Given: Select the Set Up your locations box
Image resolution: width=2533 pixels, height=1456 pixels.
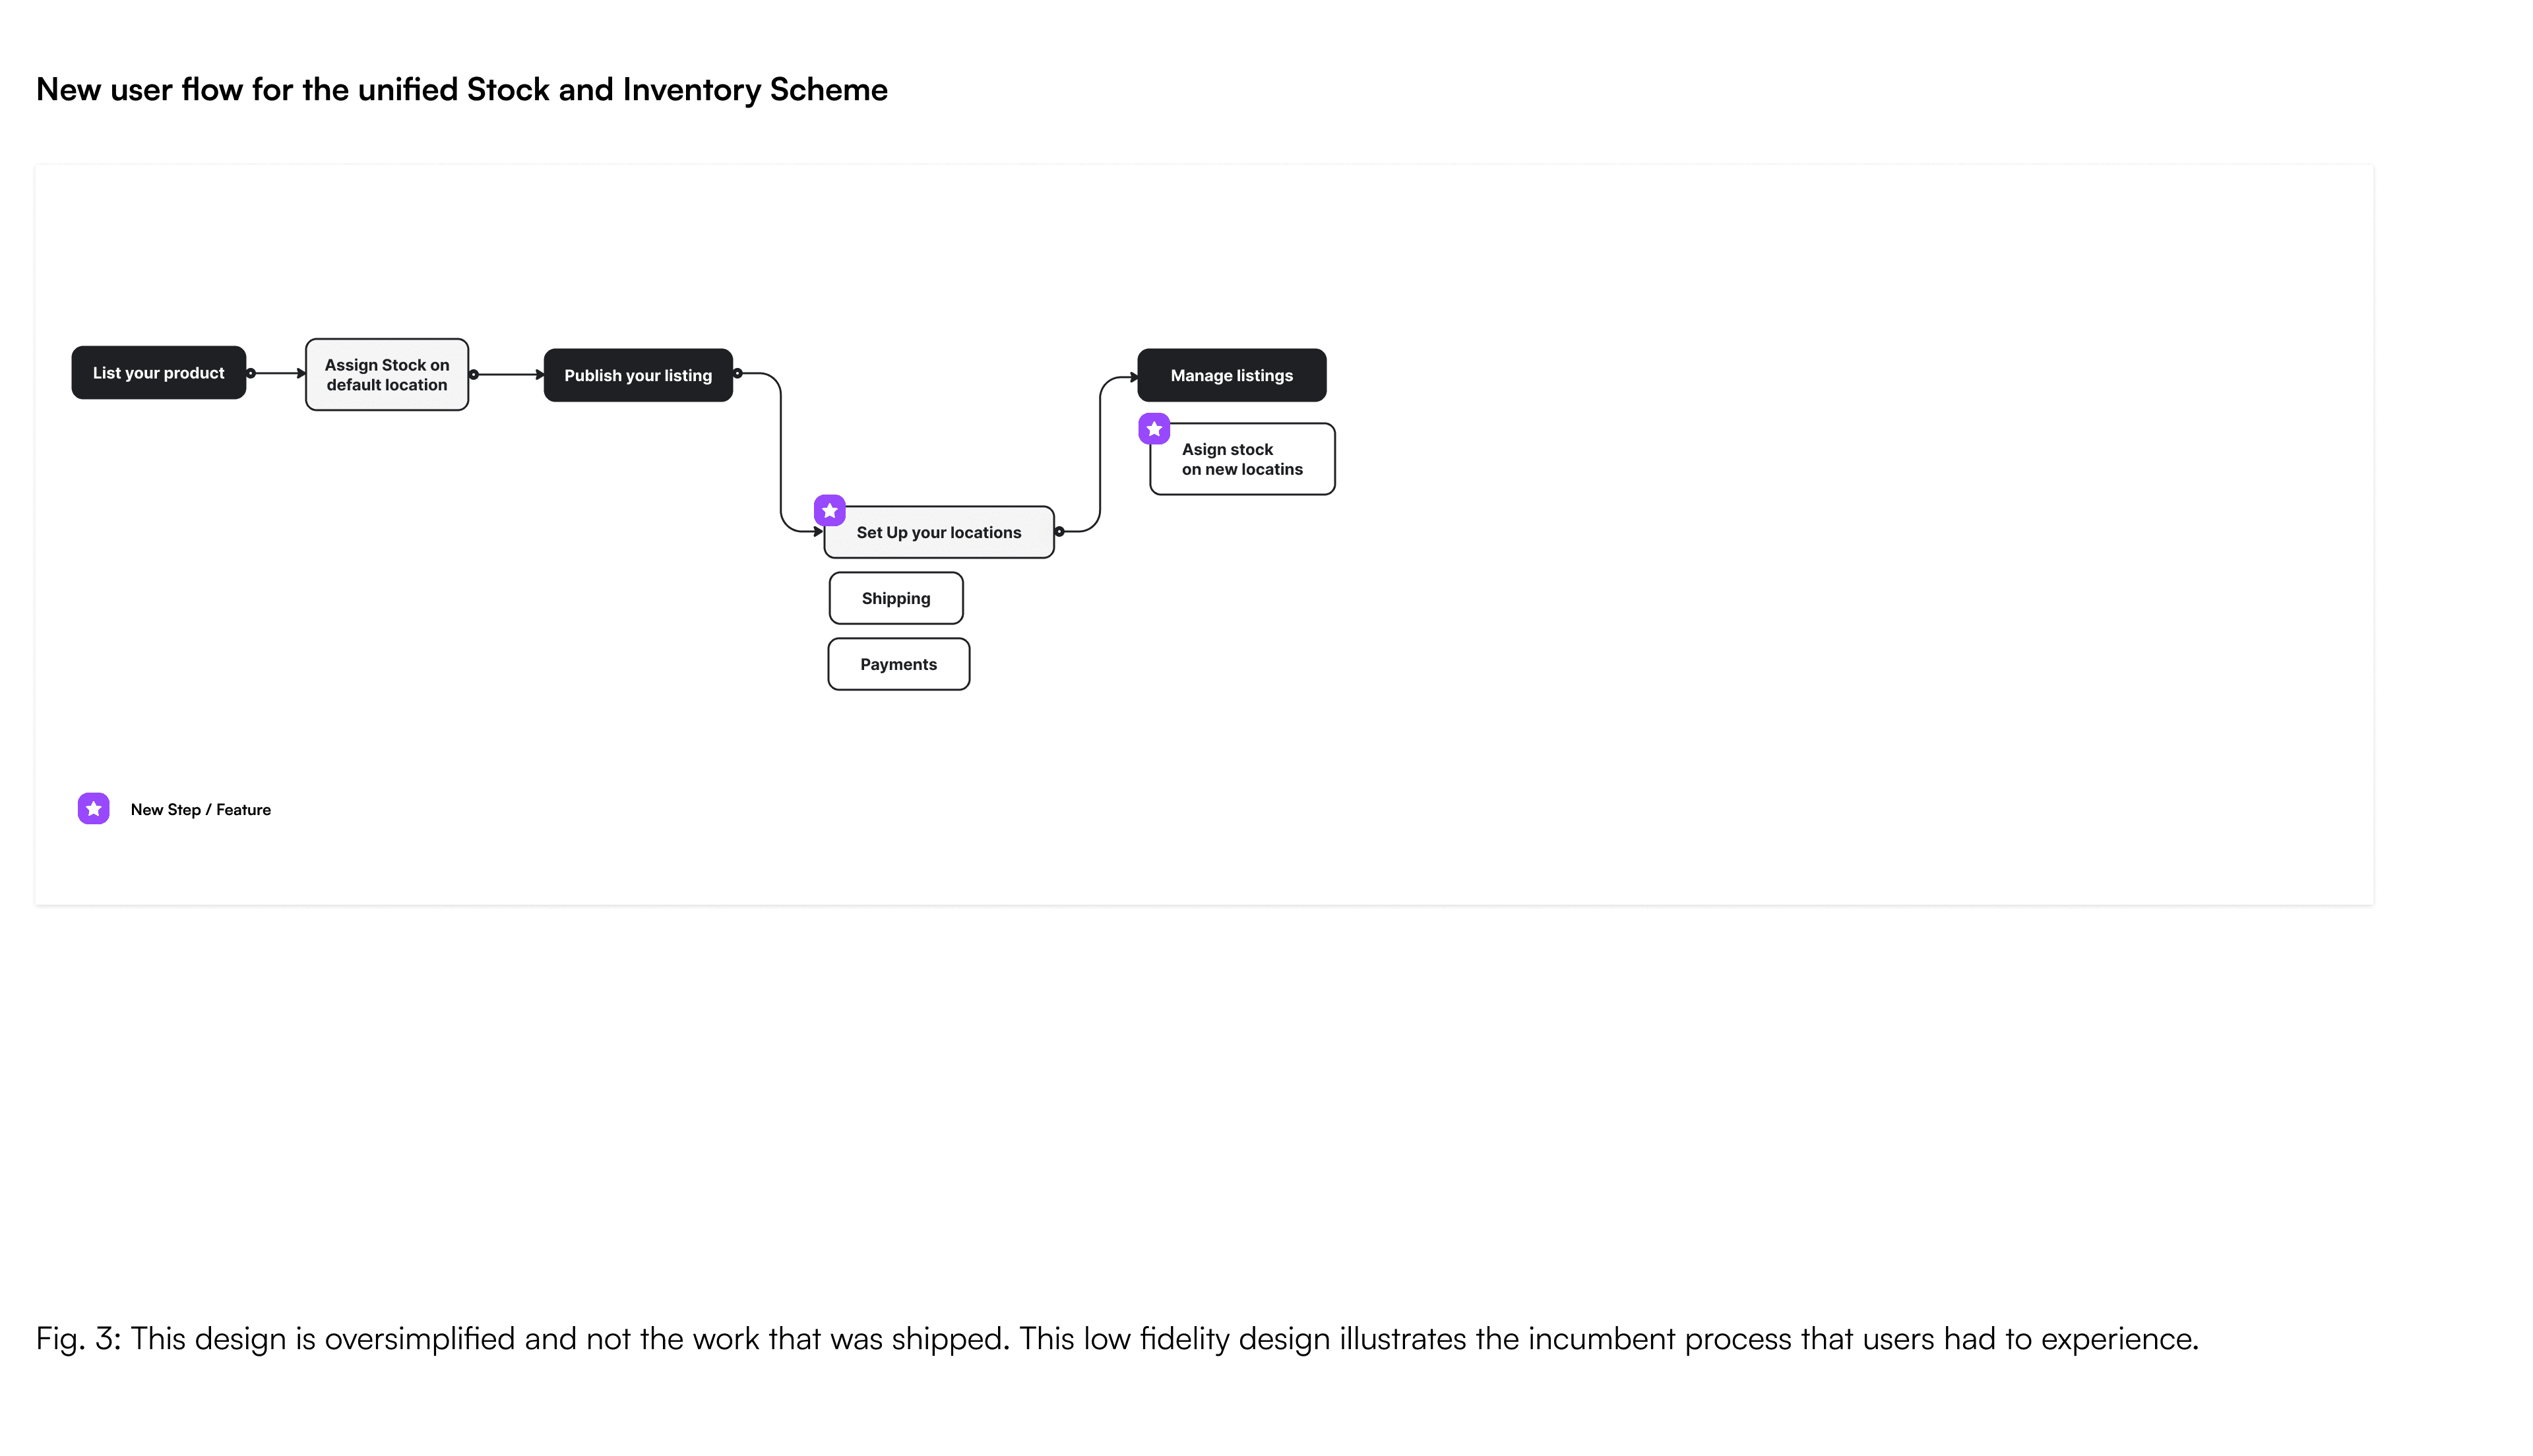Looking at the screenshot, I should (x=938, y=533).
